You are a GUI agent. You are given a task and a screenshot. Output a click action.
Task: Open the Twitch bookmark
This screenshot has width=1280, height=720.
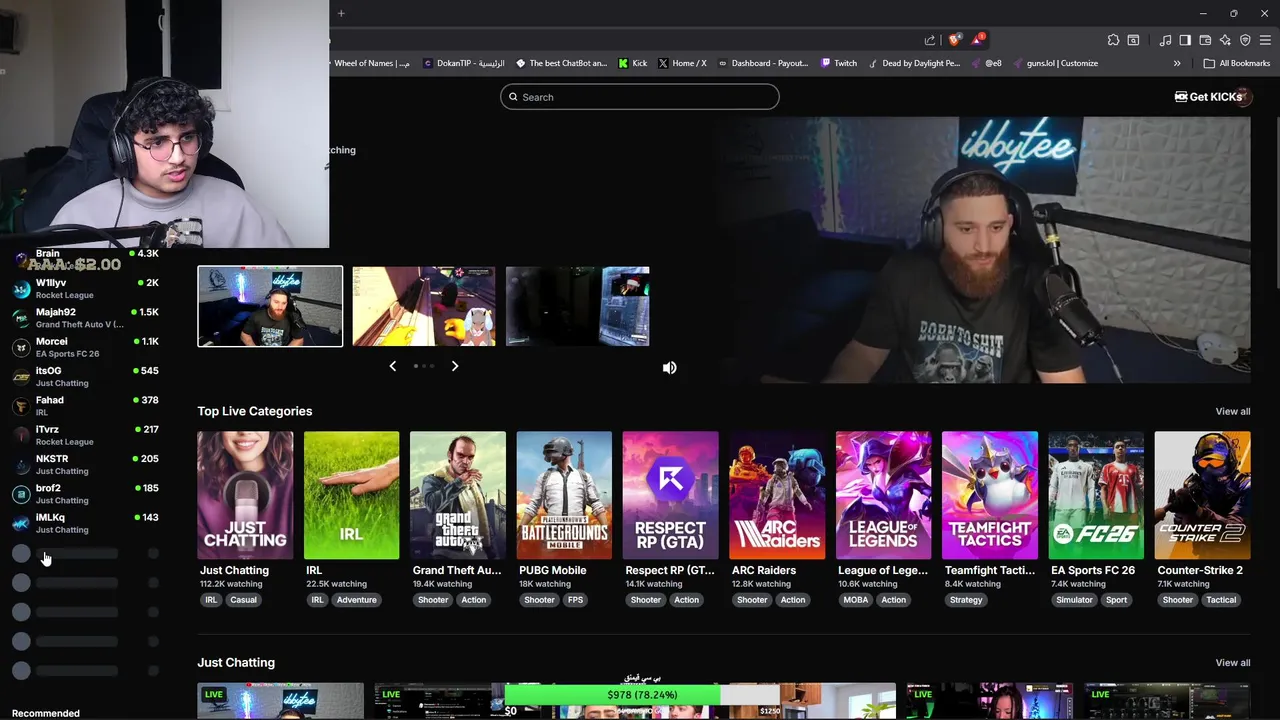coord(838,63)
